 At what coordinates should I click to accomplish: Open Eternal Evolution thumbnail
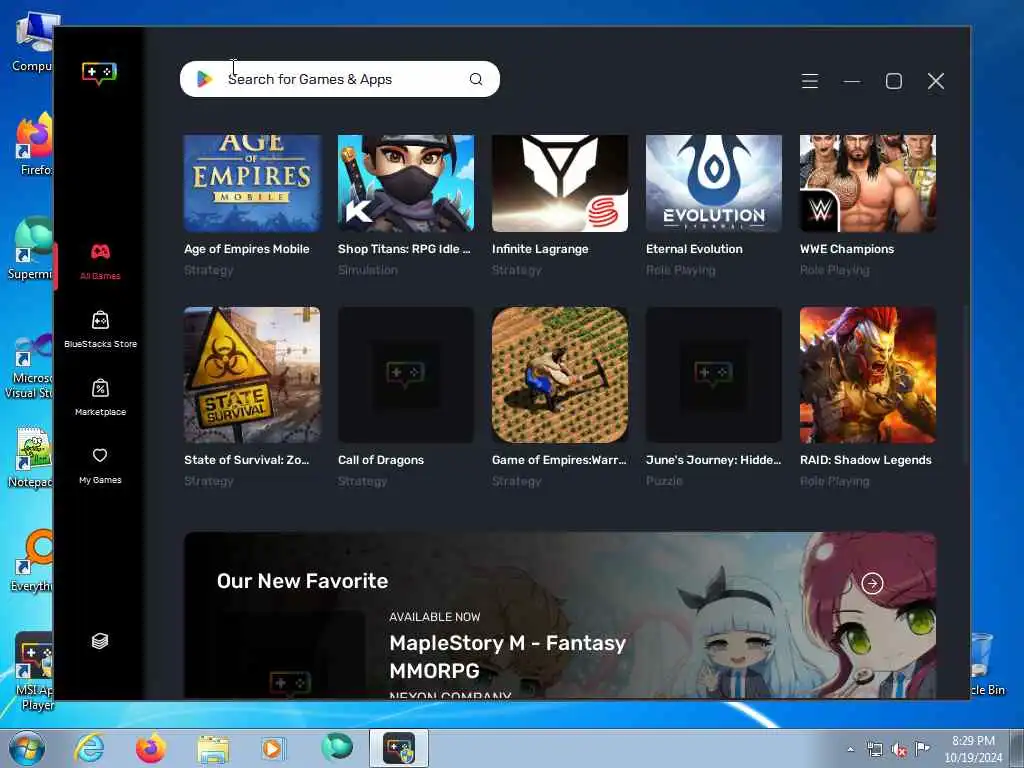[714, 184]
